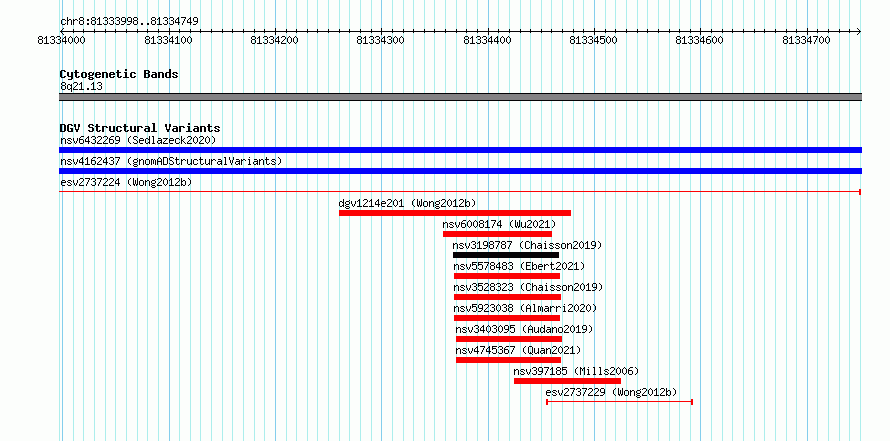The height and width of the screenshot is (441, 890).
Task: Click nsv5923038 (Almarri2020) label
Action: 525,308
